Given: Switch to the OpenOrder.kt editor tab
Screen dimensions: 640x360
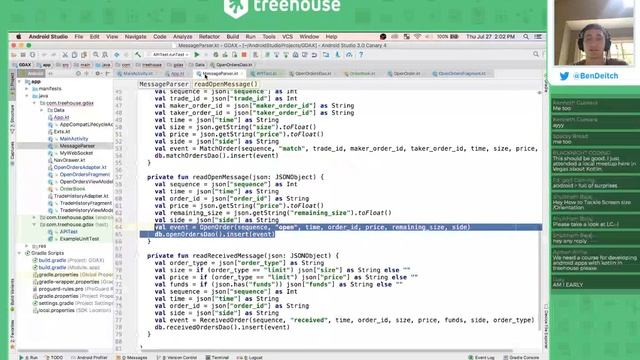Looking at the screenshot, I should pos(406,74).
